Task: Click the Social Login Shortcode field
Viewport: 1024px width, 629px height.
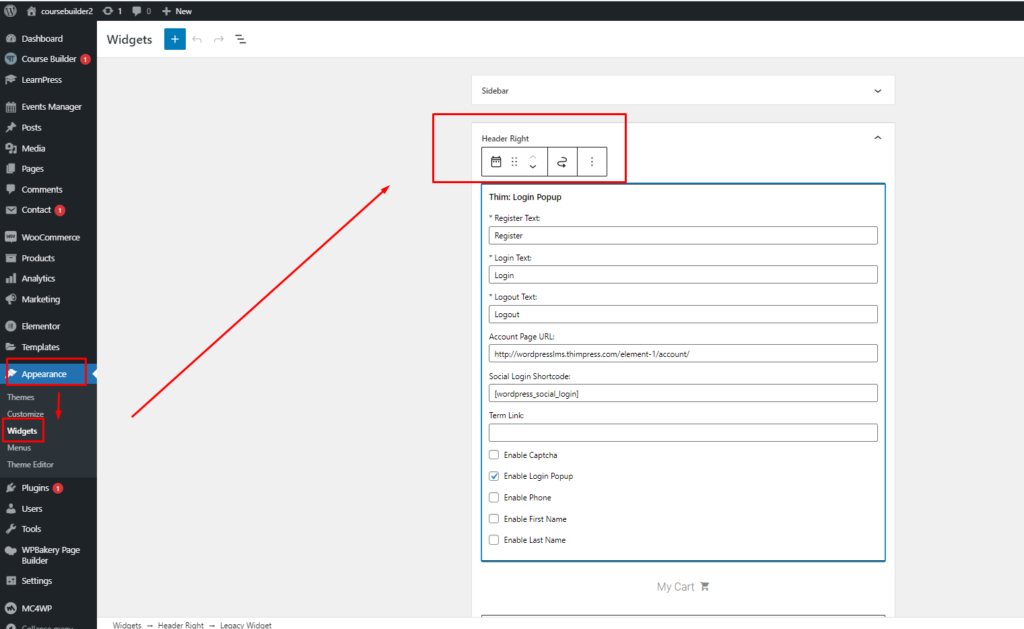Action: (683, 393)
